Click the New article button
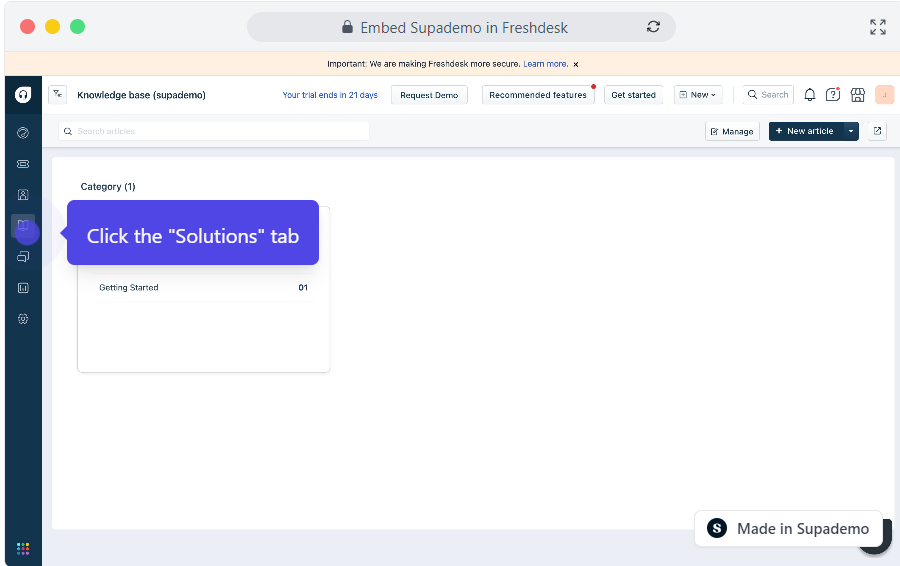 click(x=805, y=131)
